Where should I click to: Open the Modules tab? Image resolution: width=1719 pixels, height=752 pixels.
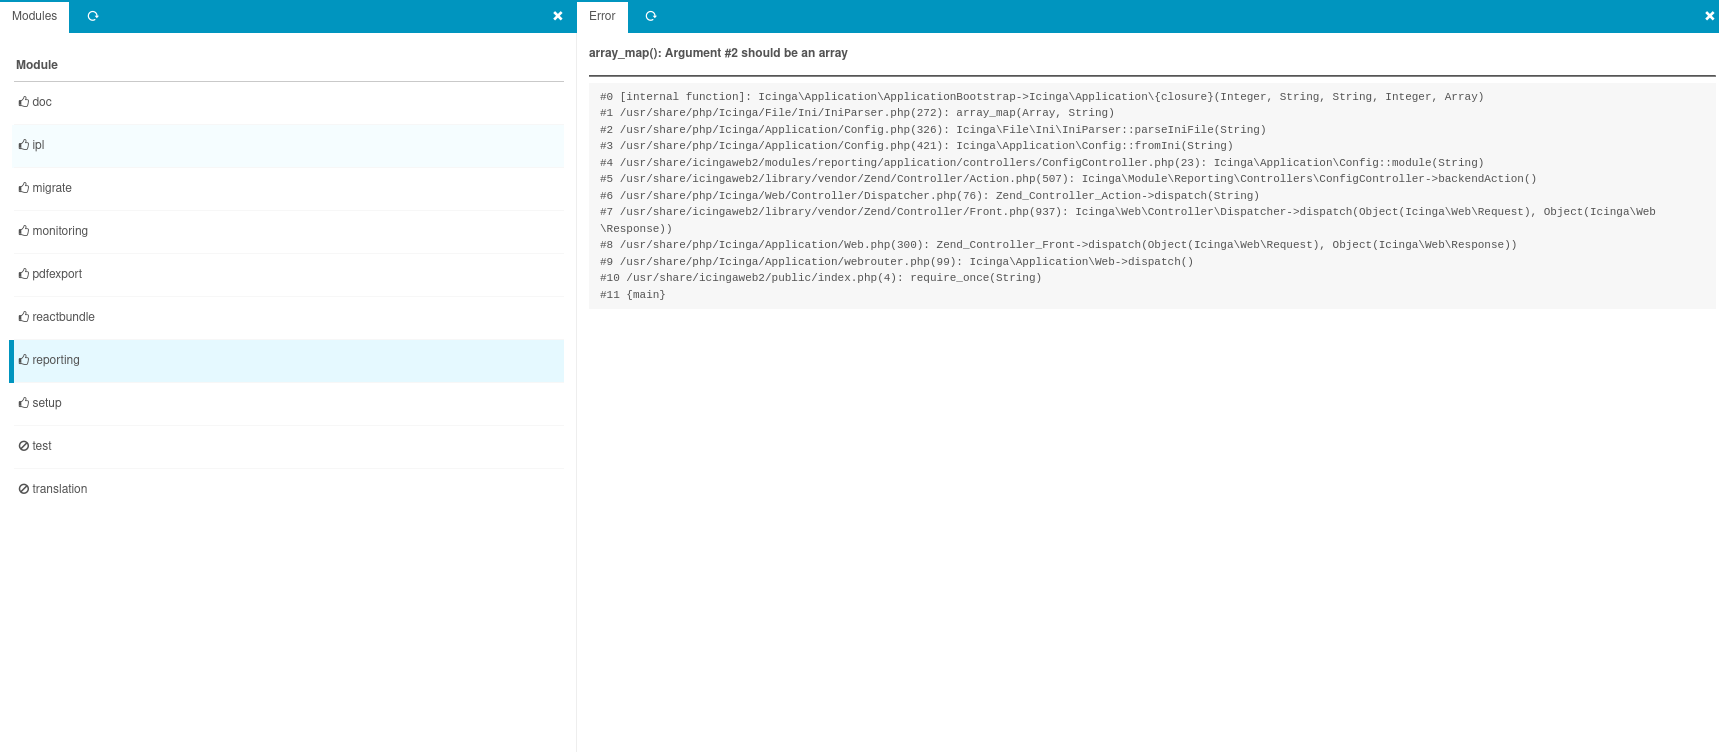(35, 16)
